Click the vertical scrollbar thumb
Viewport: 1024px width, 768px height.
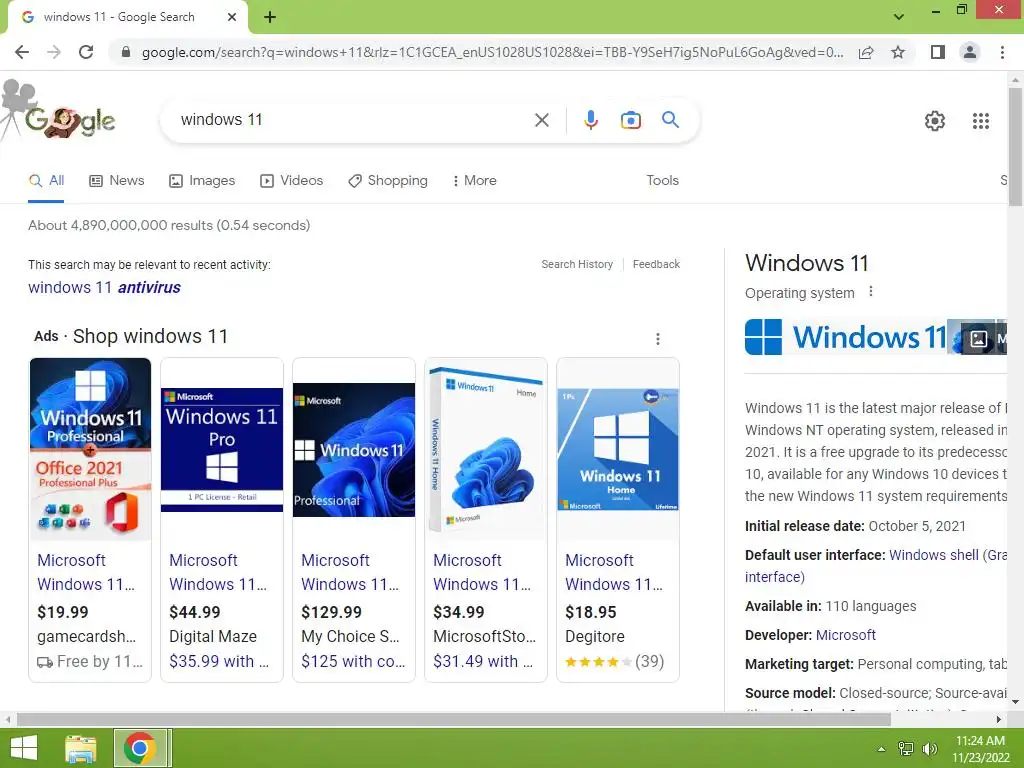click(x=1015, y=147)
